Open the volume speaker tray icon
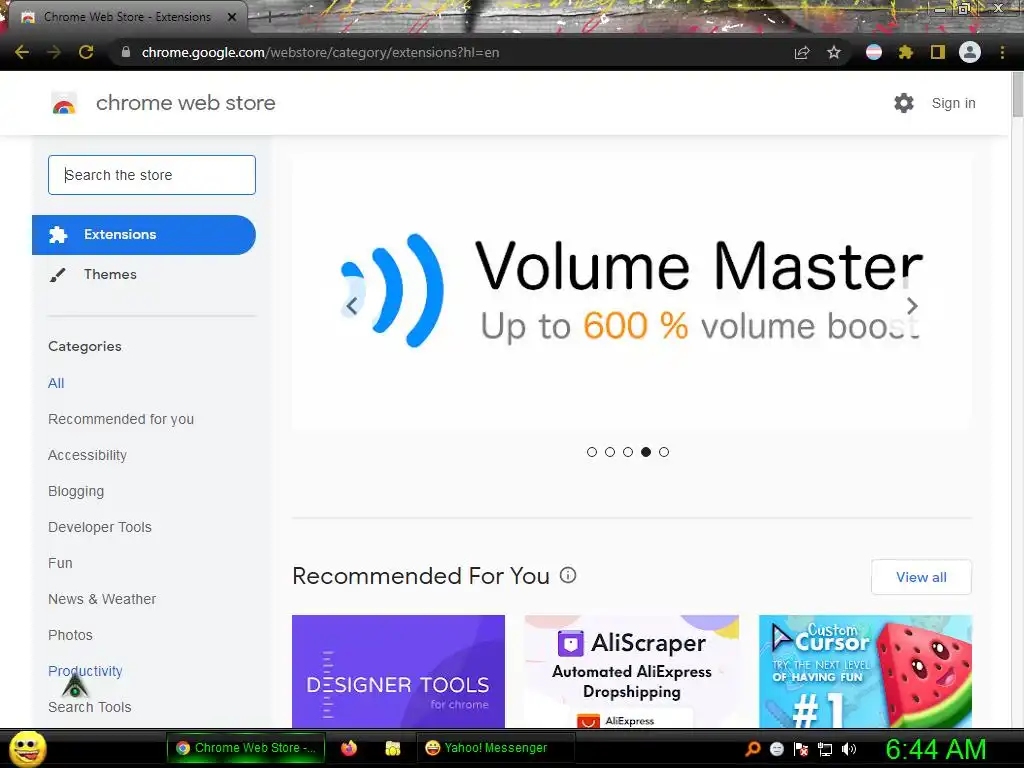This screenshot has height=768, width=1024. 849,749
